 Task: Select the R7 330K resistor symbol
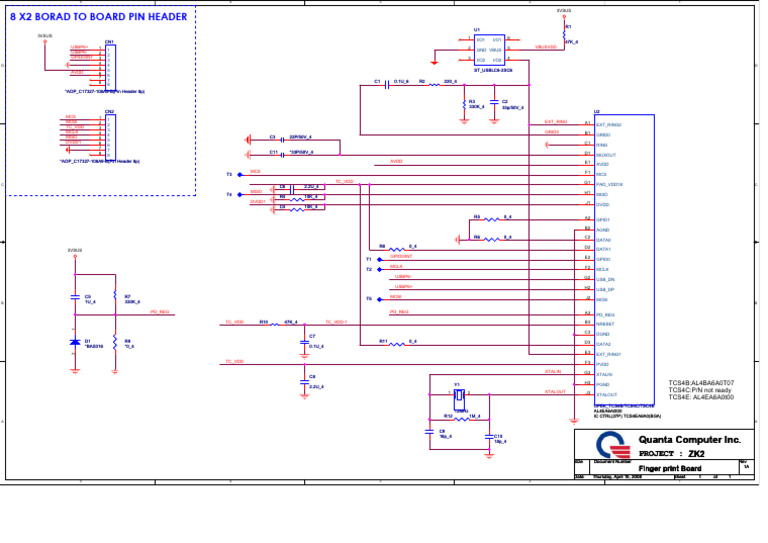tap(115, 295)
